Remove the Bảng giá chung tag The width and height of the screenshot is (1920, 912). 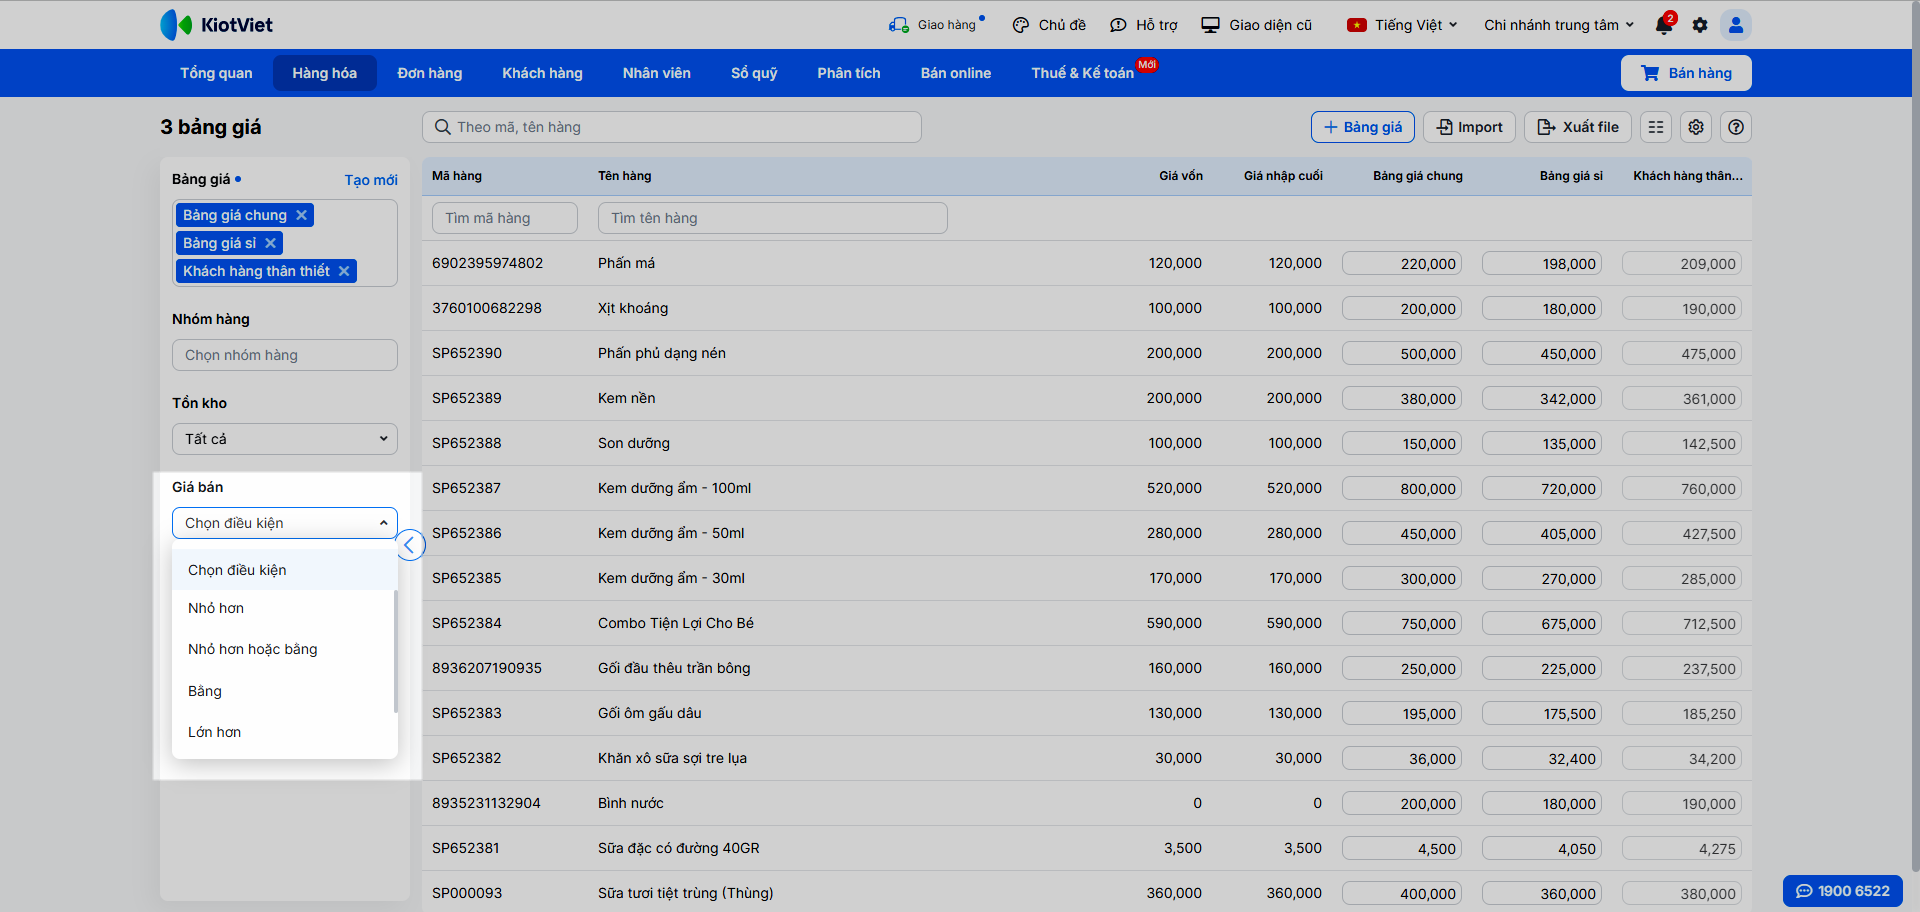click(x=301, y=215)
